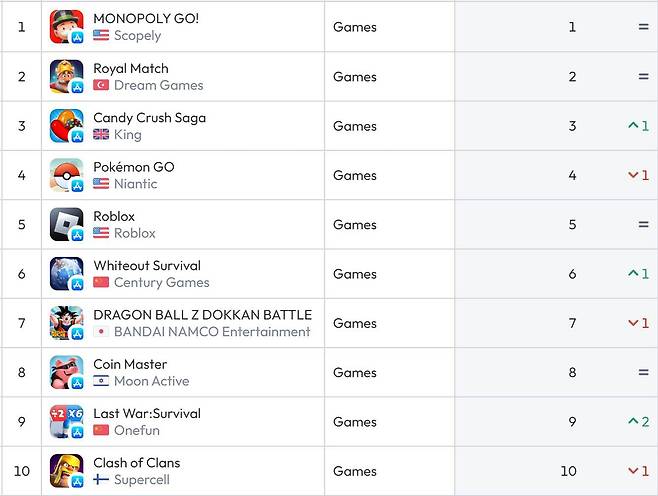Click the King publisher name
This screenshot has width=658, height=496.
point(128,135)
